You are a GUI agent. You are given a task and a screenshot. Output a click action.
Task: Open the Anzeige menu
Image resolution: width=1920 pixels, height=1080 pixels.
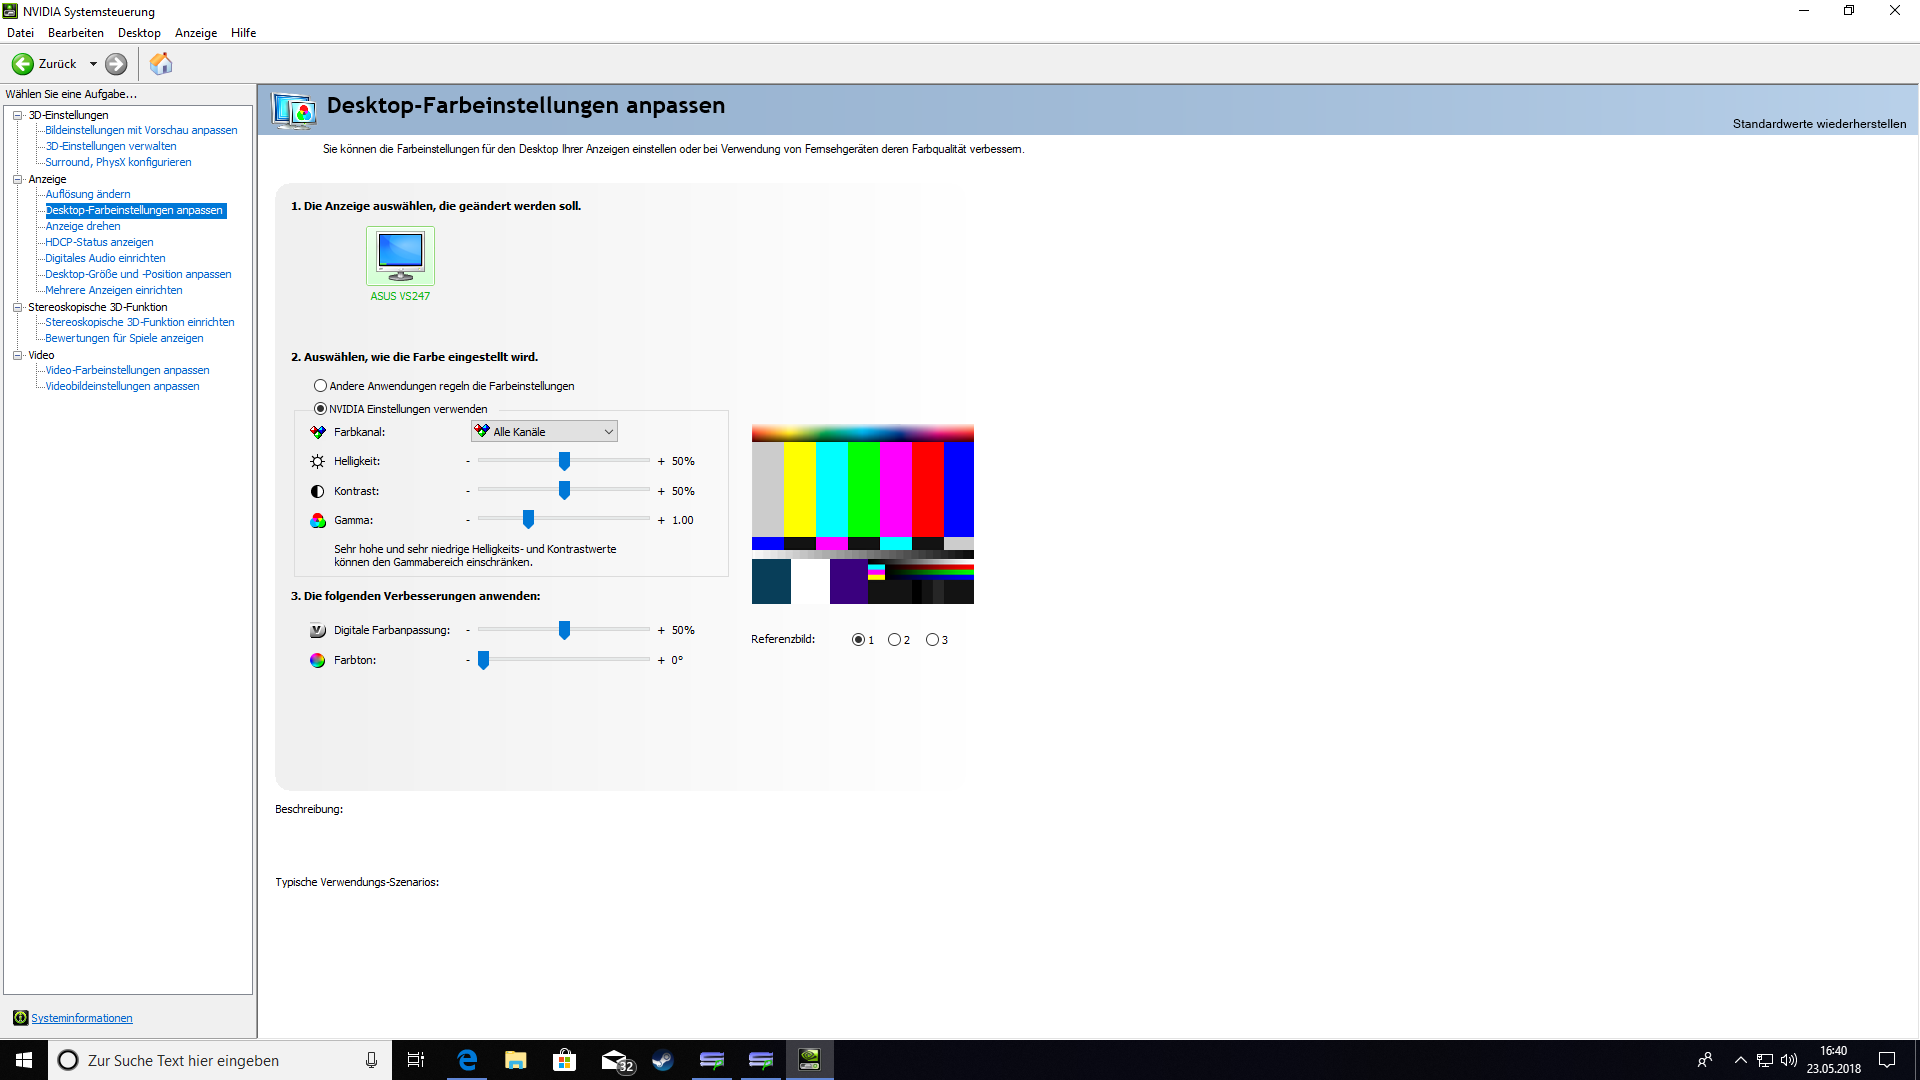click(196, 33)
